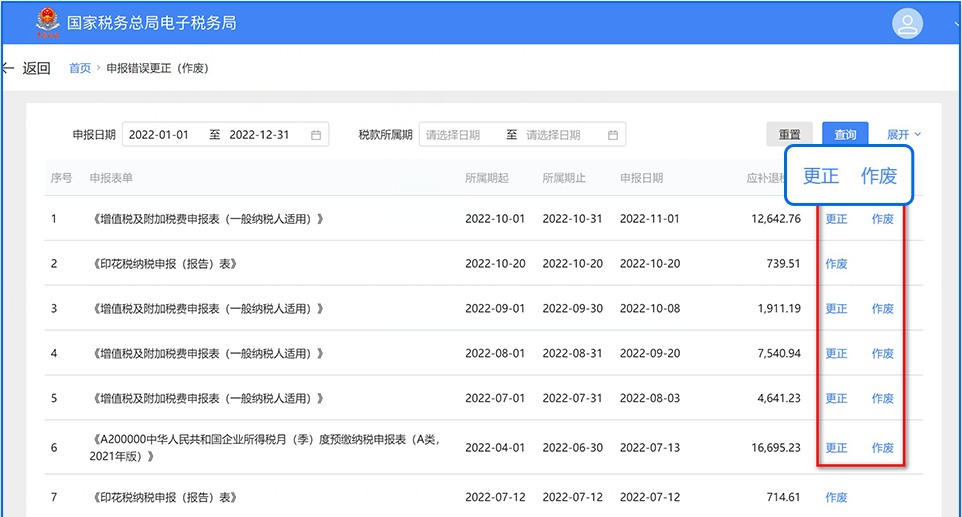
Task: Open calendar icon in tax period range
Action: [x=613, y=135]
